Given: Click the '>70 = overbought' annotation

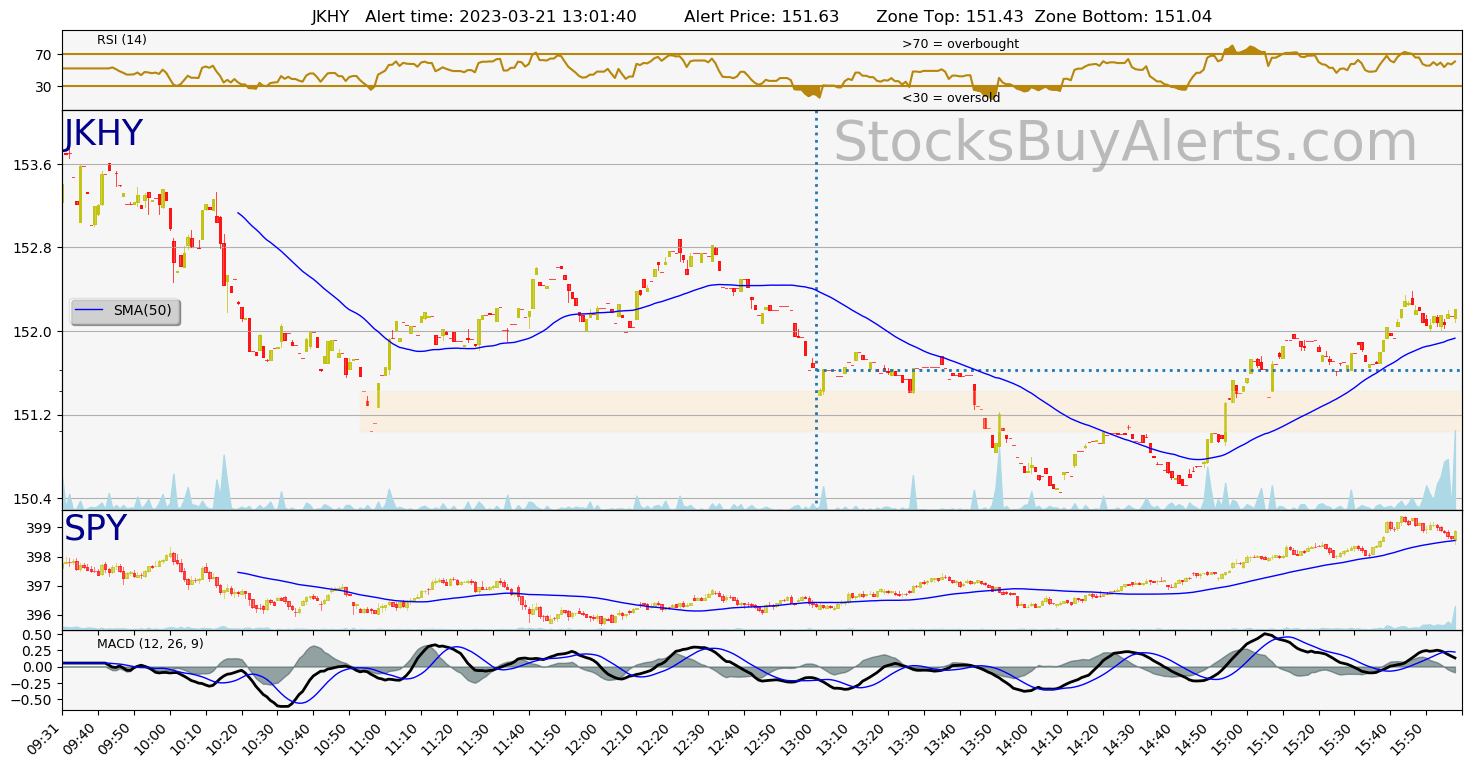Looking at the screenshot, I should pyautogui.click(x=960, y=44).
